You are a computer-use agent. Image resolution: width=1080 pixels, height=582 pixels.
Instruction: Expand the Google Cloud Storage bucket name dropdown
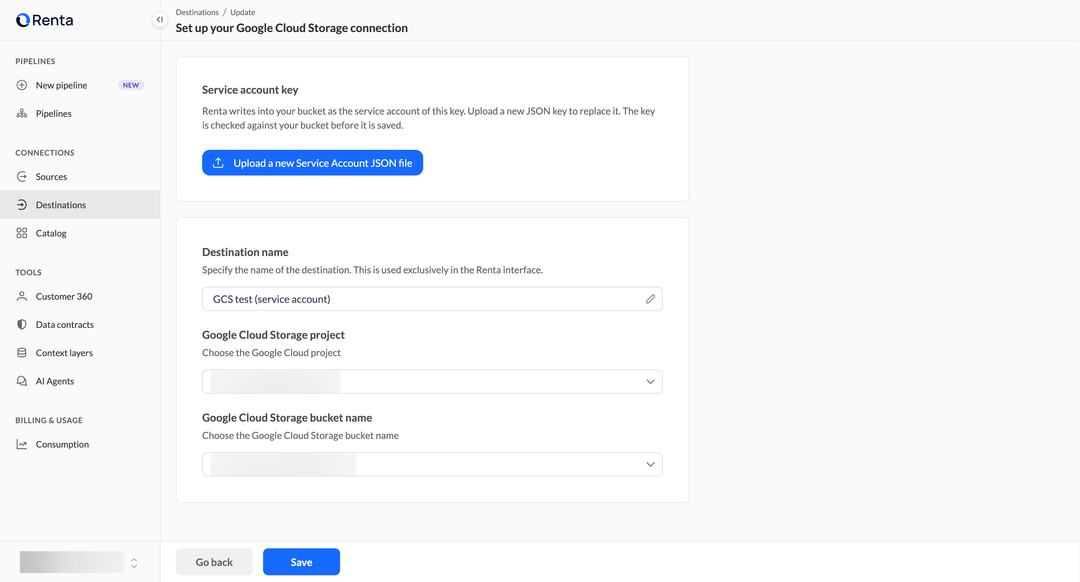tap(433, 464)
